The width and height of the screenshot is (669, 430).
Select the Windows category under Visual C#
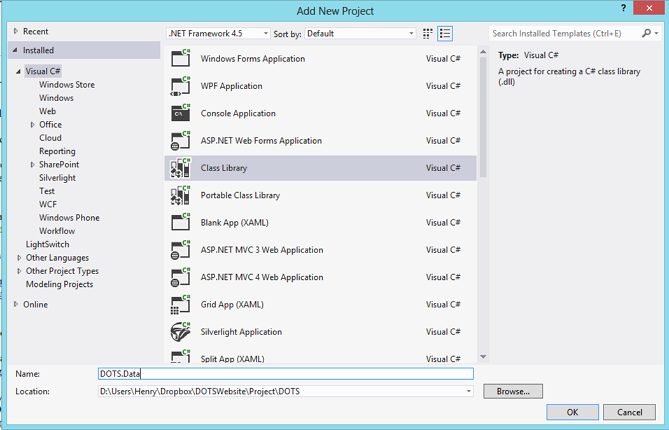56,98
